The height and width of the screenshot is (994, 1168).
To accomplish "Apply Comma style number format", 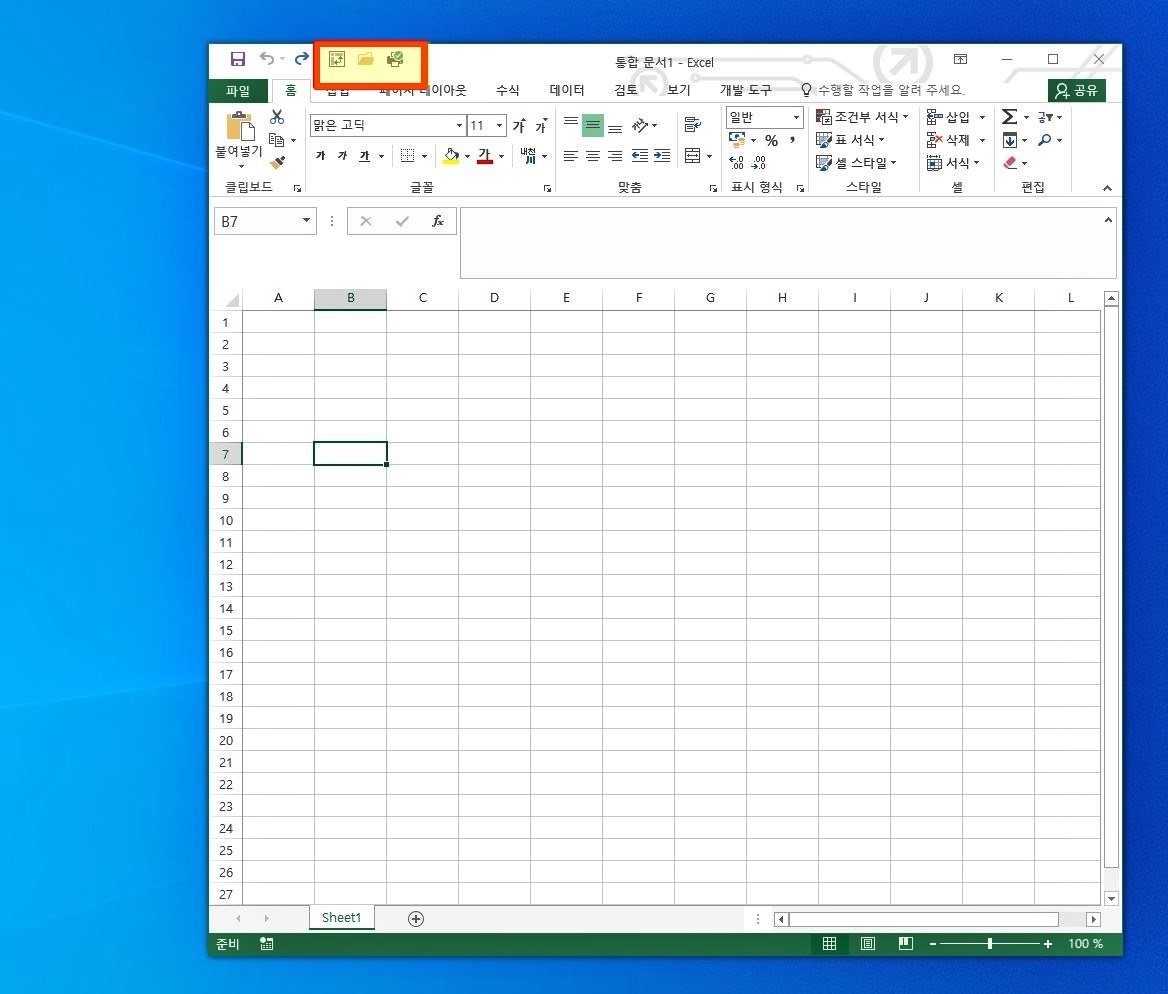I will 793,140.
